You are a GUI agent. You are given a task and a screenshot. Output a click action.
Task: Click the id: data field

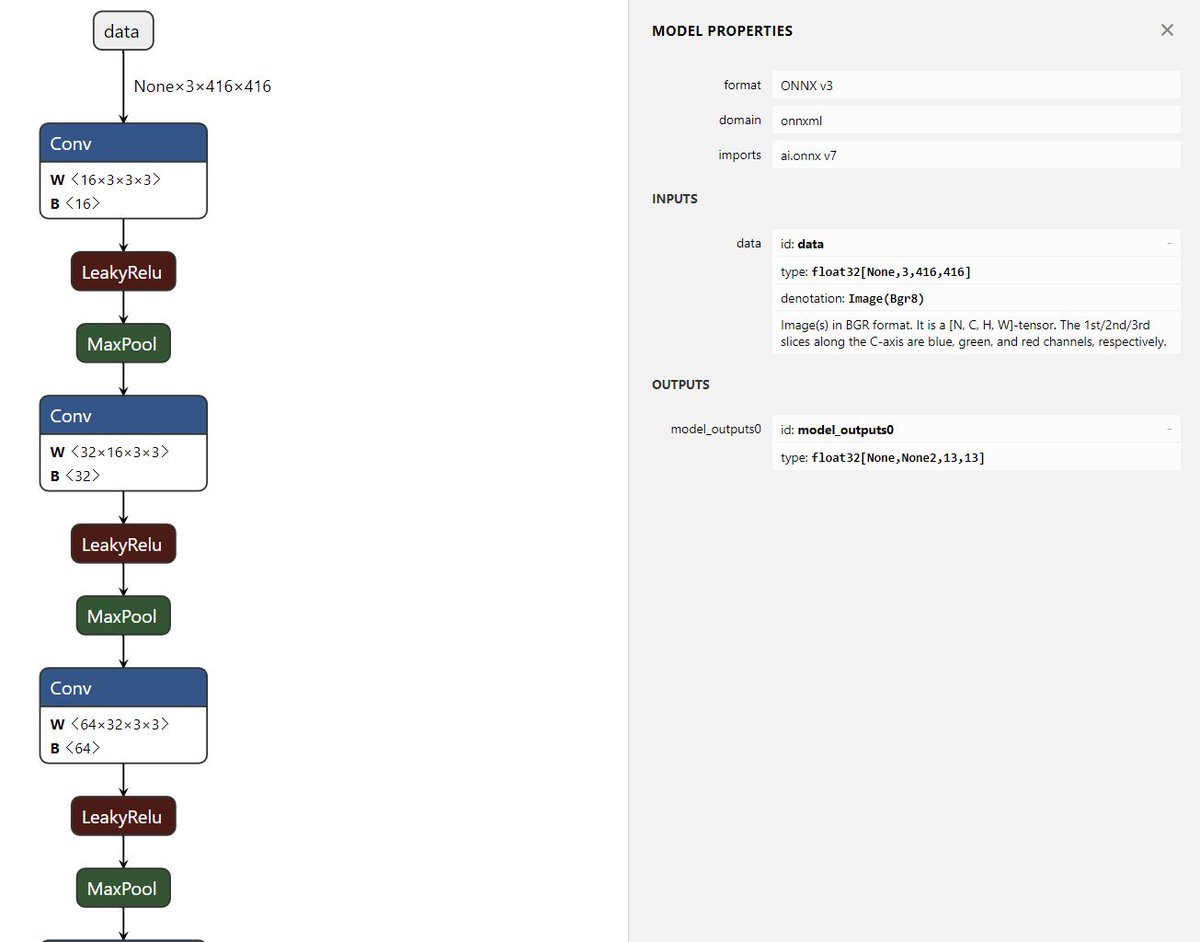[x=976, y=243]
